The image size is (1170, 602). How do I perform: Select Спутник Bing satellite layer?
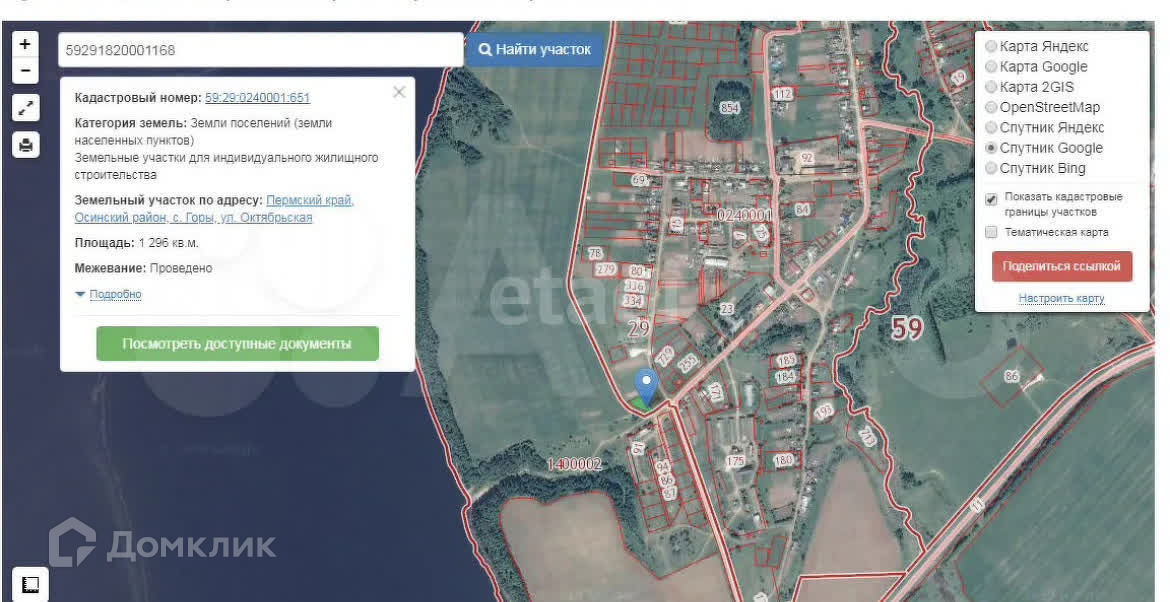tap(991, 168)
